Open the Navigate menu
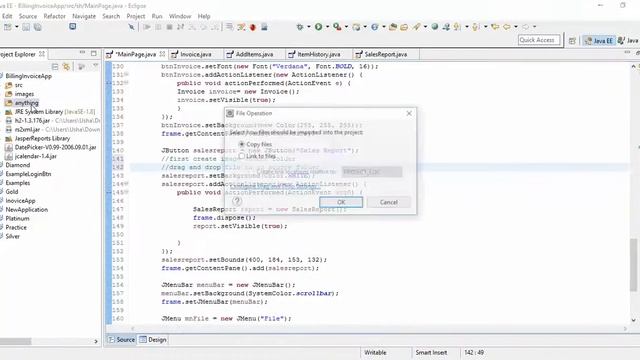The image size is (640, 360). [x=84, y=16]
